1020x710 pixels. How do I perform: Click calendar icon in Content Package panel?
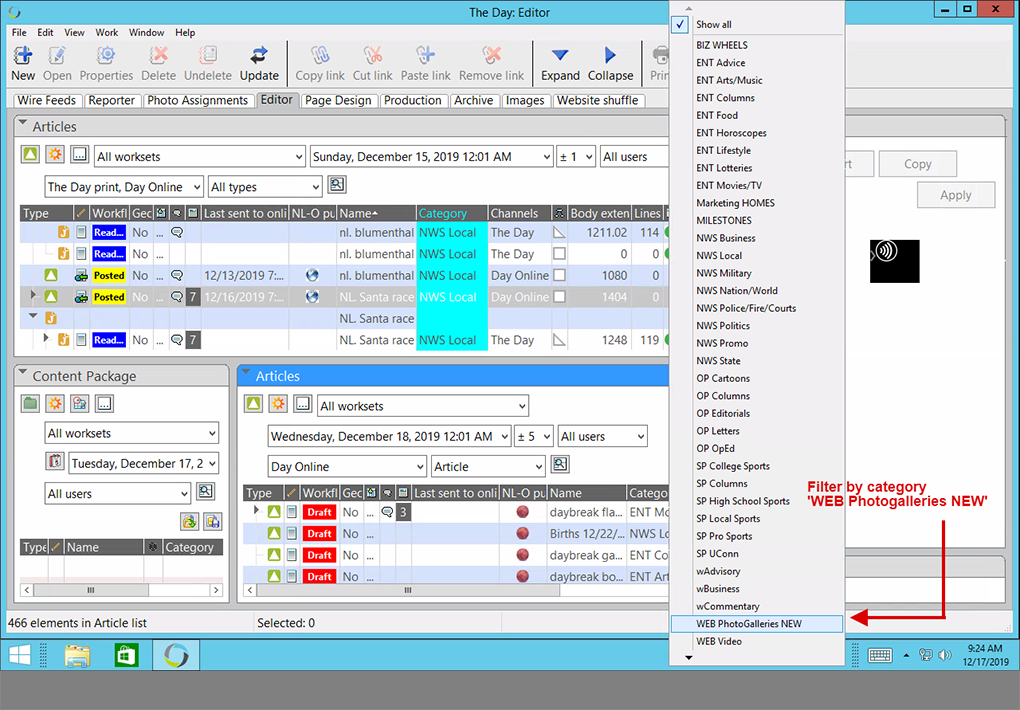55,462
